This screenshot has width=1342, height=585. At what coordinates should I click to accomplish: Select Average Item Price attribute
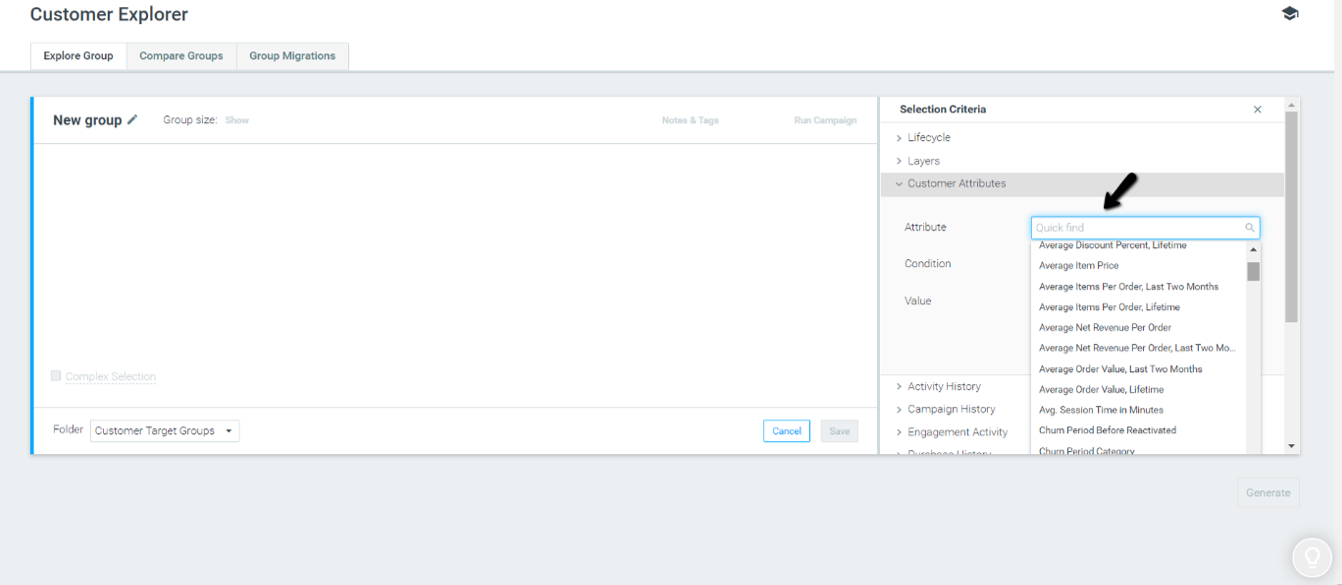pos(1078,266)
